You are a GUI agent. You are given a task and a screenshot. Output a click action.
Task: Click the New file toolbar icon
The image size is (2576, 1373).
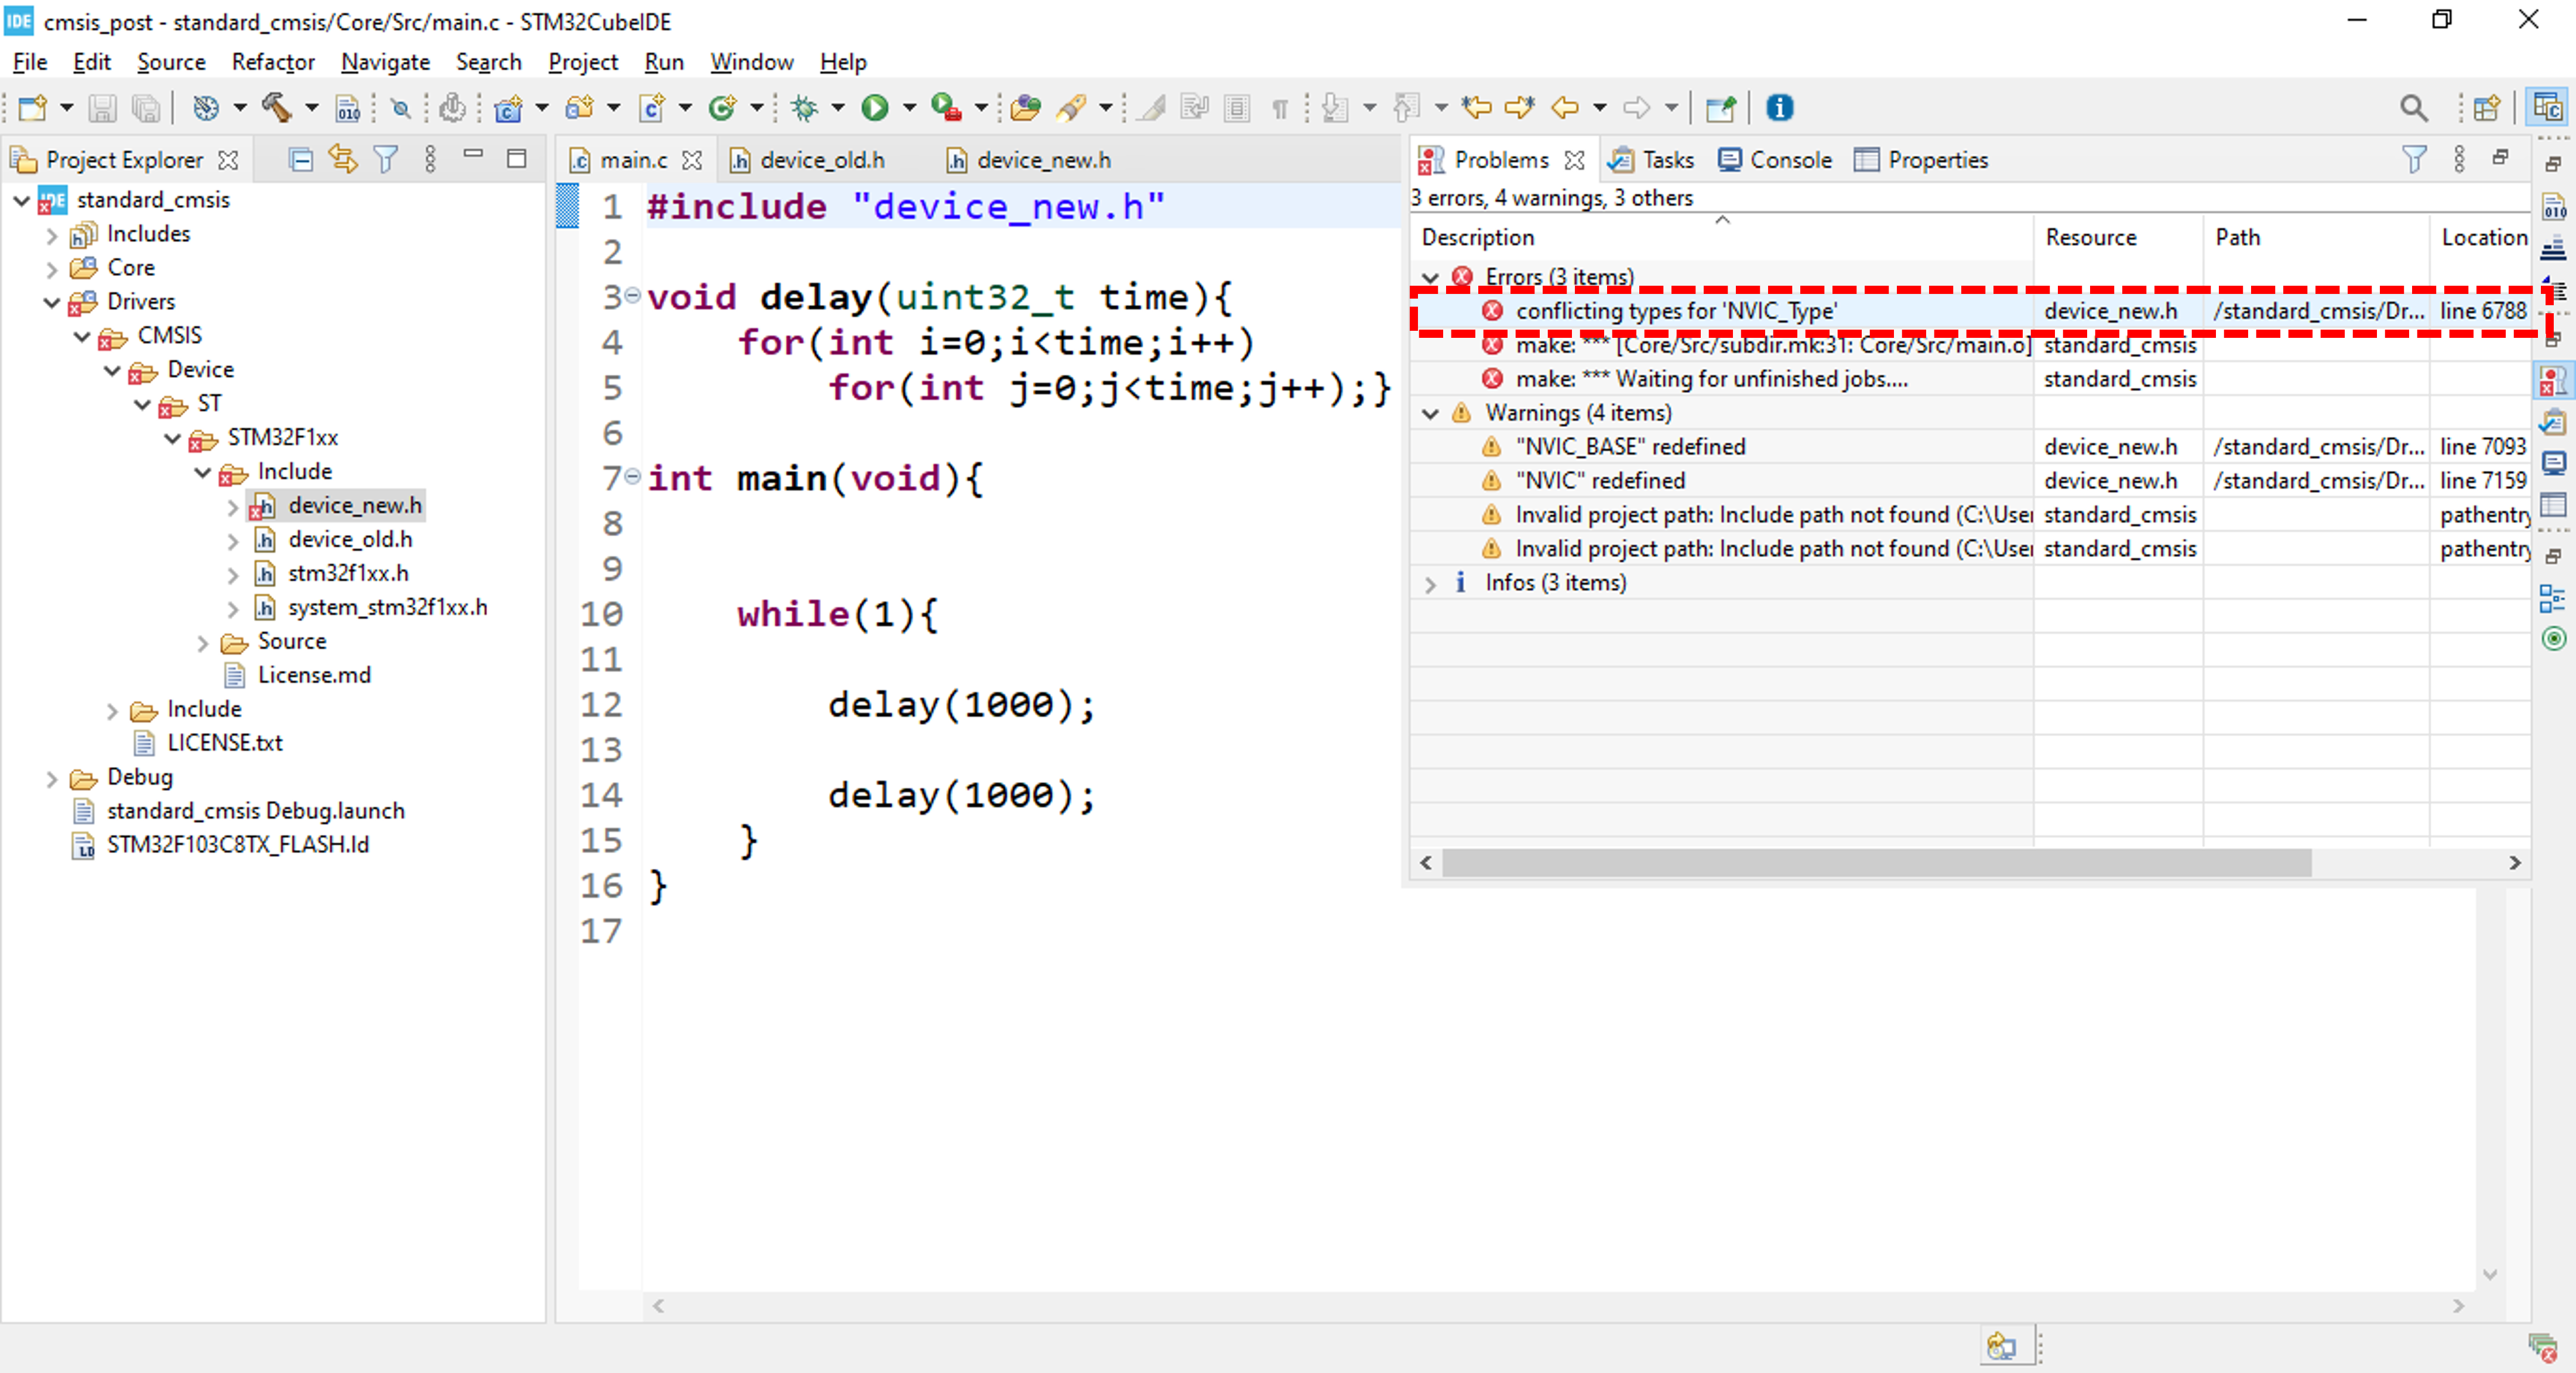click(x=32, y=107)
